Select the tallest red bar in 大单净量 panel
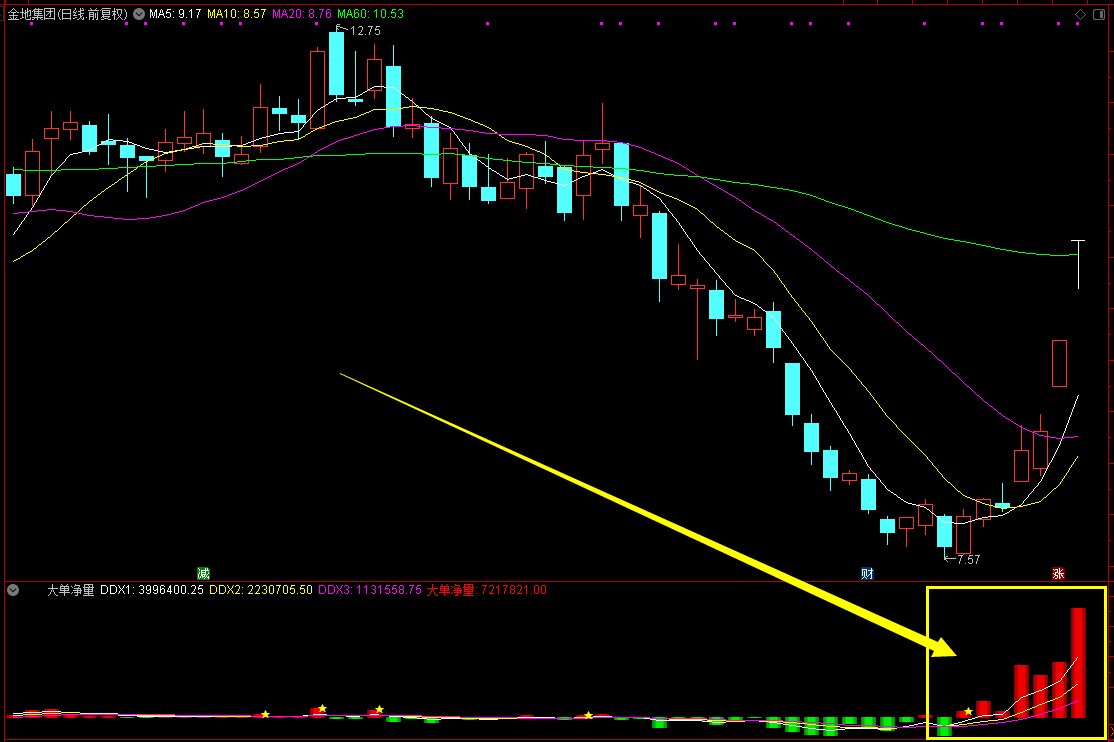 click(1078, 662)
